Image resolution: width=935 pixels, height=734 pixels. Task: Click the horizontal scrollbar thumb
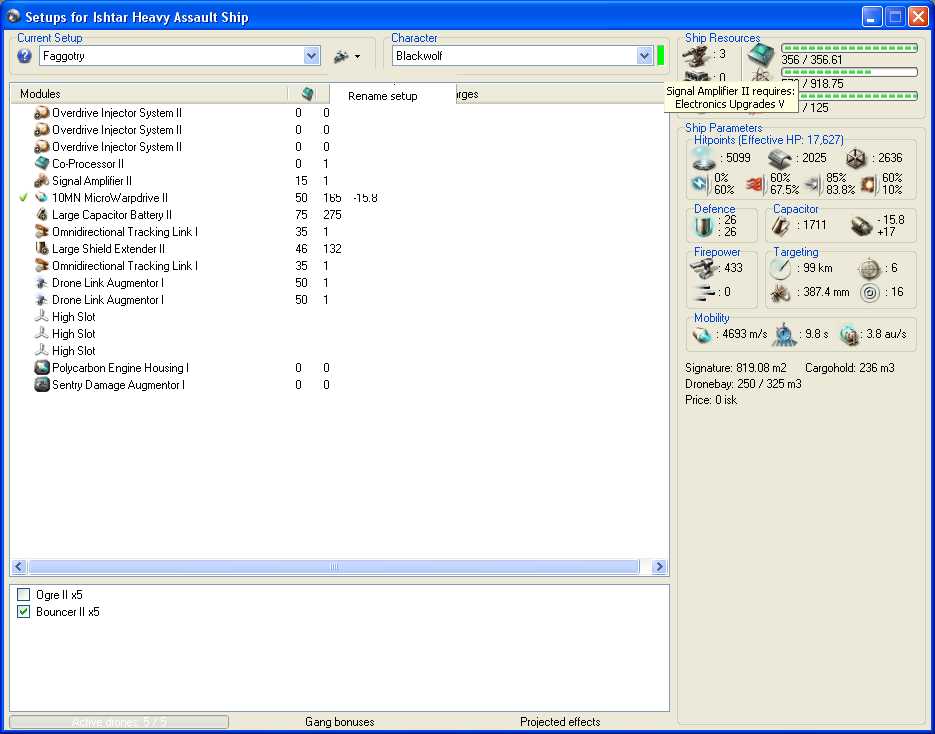tap(334, 566)
